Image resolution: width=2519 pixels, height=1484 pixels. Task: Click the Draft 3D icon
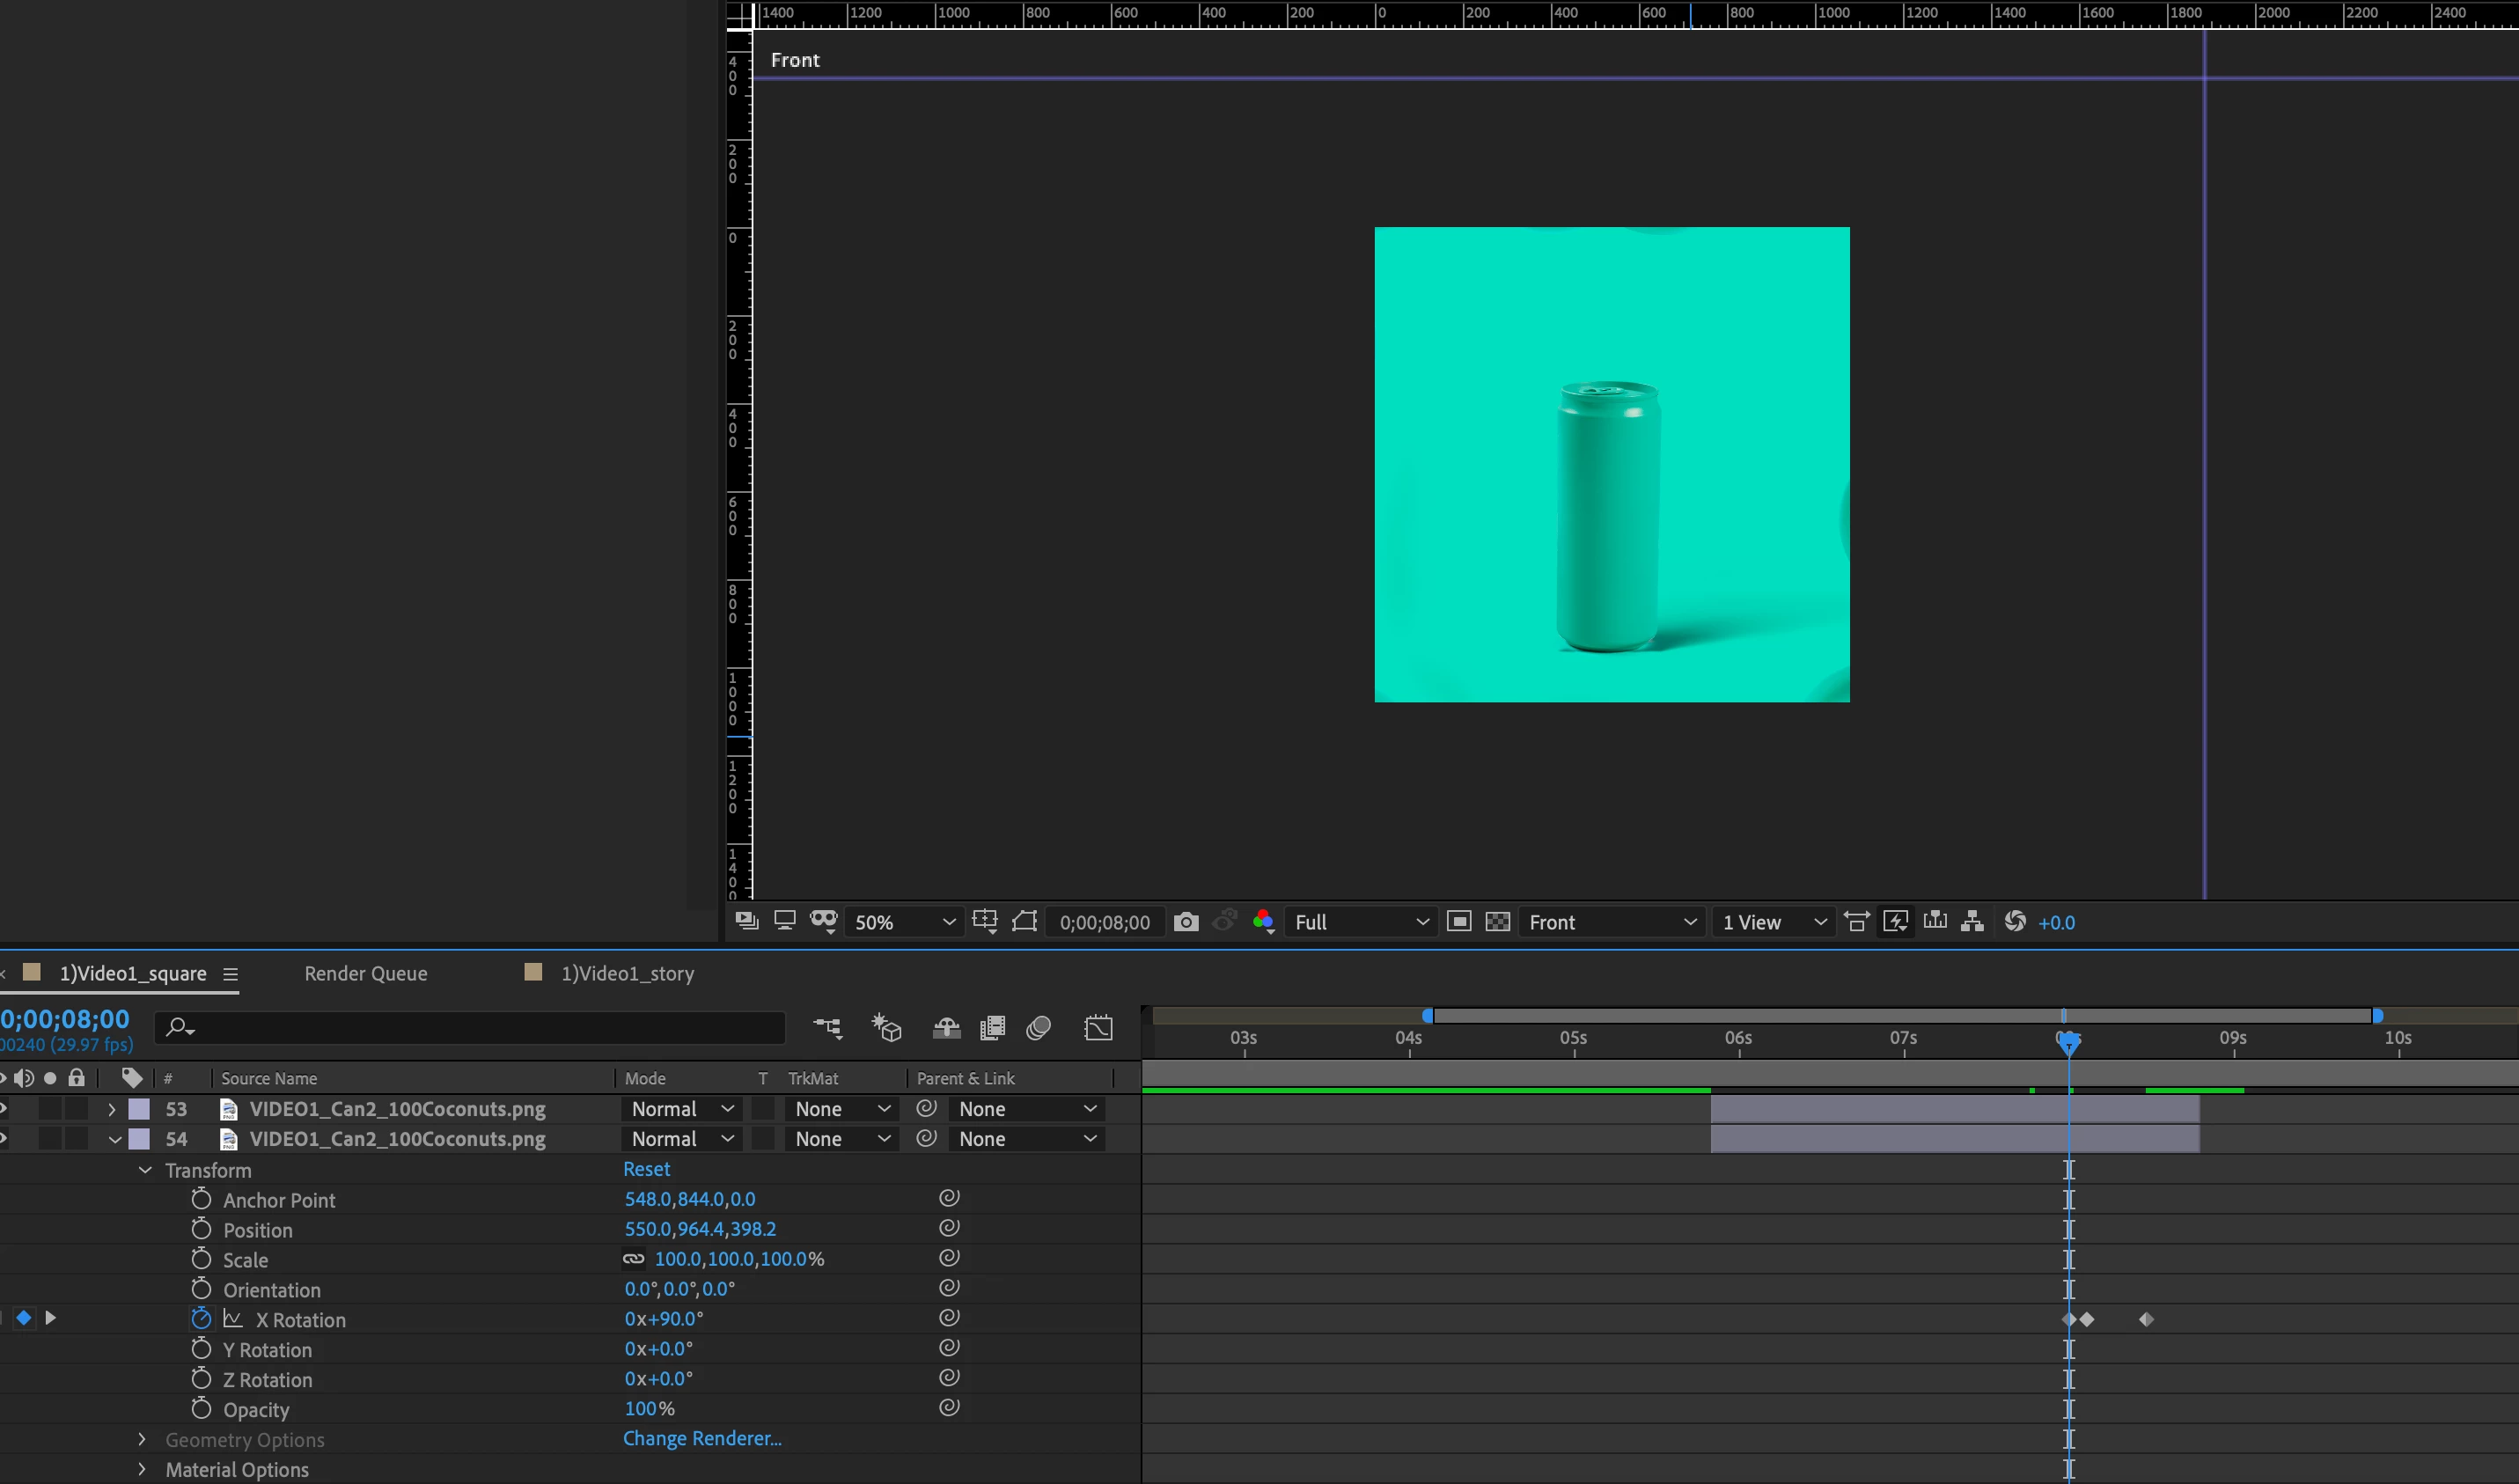click(x=886, y=1028)
